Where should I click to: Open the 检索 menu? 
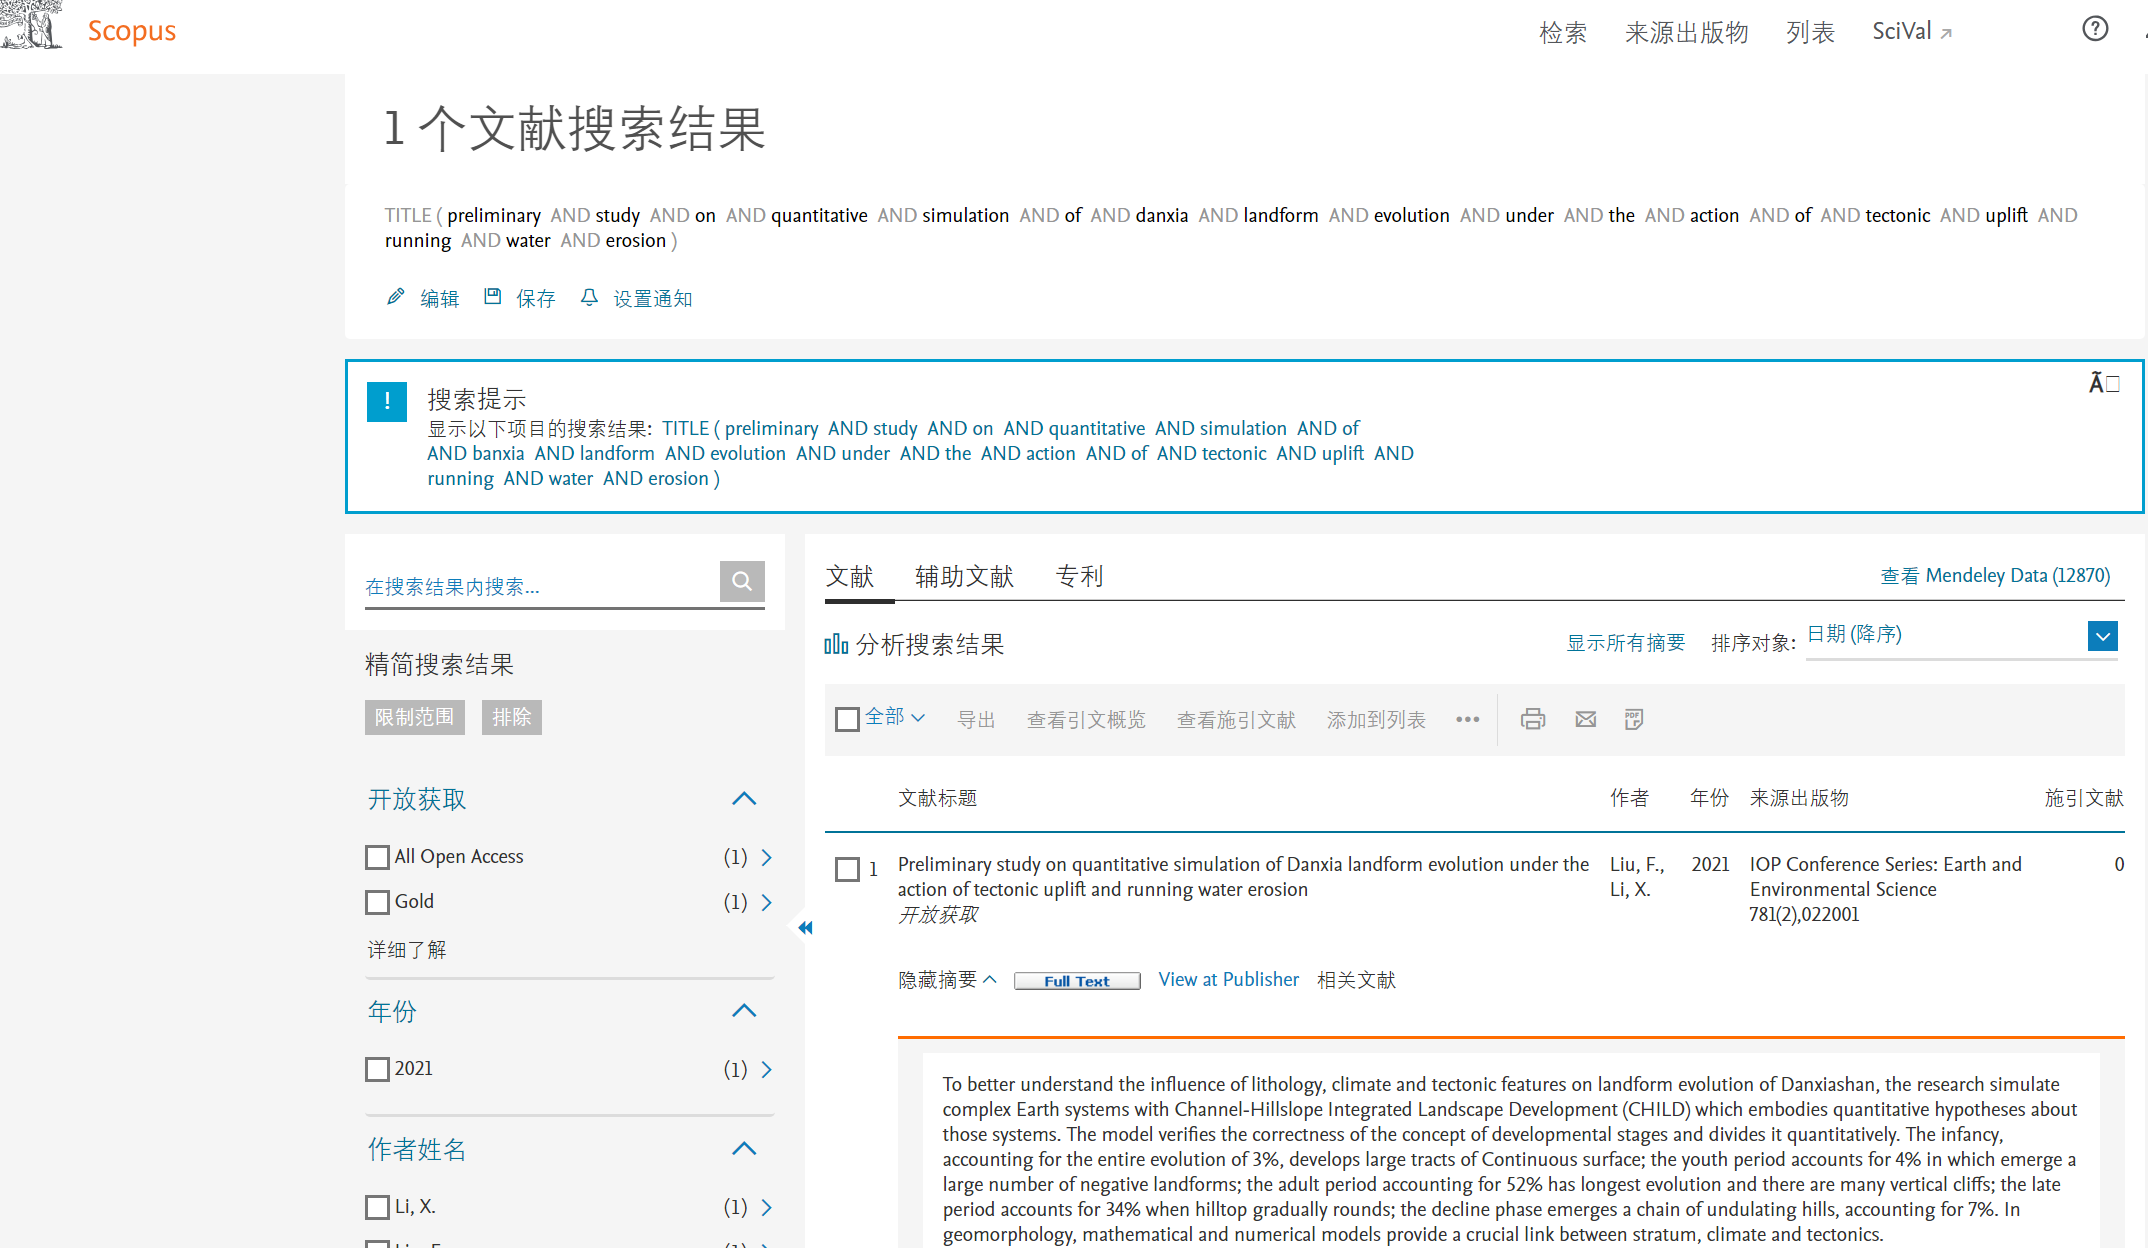1563,33
